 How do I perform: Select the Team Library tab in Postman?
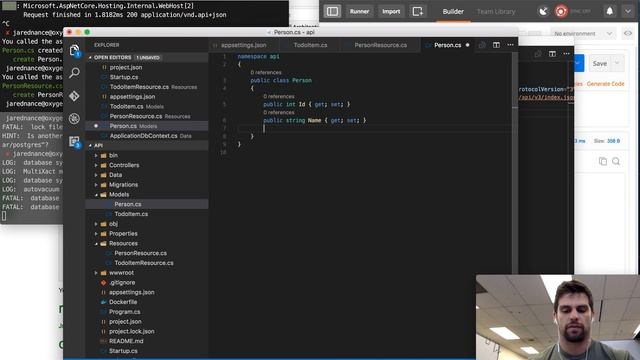(496, 11)
